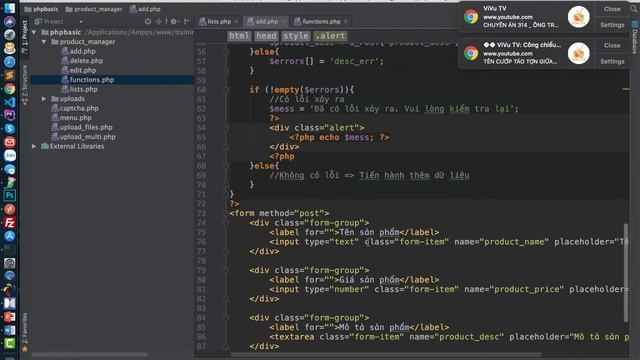Screen dimensions: 640x360
Task: Select lists.php in project tree
Action: [83, 89]
